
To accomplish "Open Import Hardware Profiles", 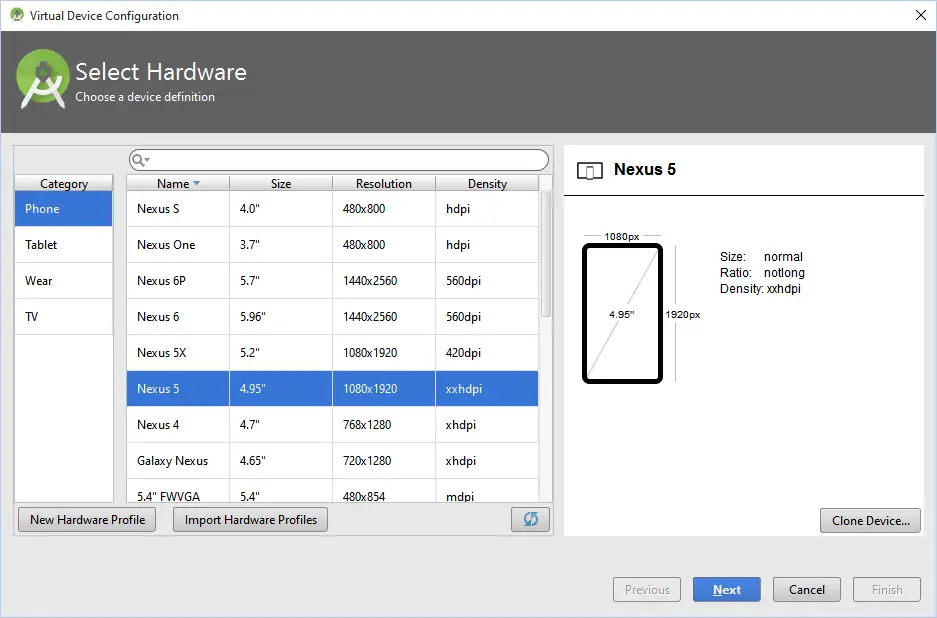I will (x=249, y=519).
